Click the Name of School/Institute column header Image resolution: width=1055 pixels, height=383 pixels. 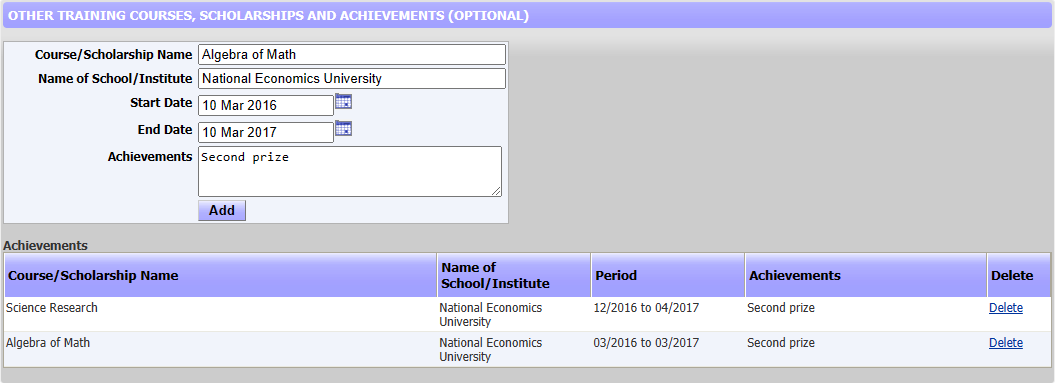click(514, 275)
